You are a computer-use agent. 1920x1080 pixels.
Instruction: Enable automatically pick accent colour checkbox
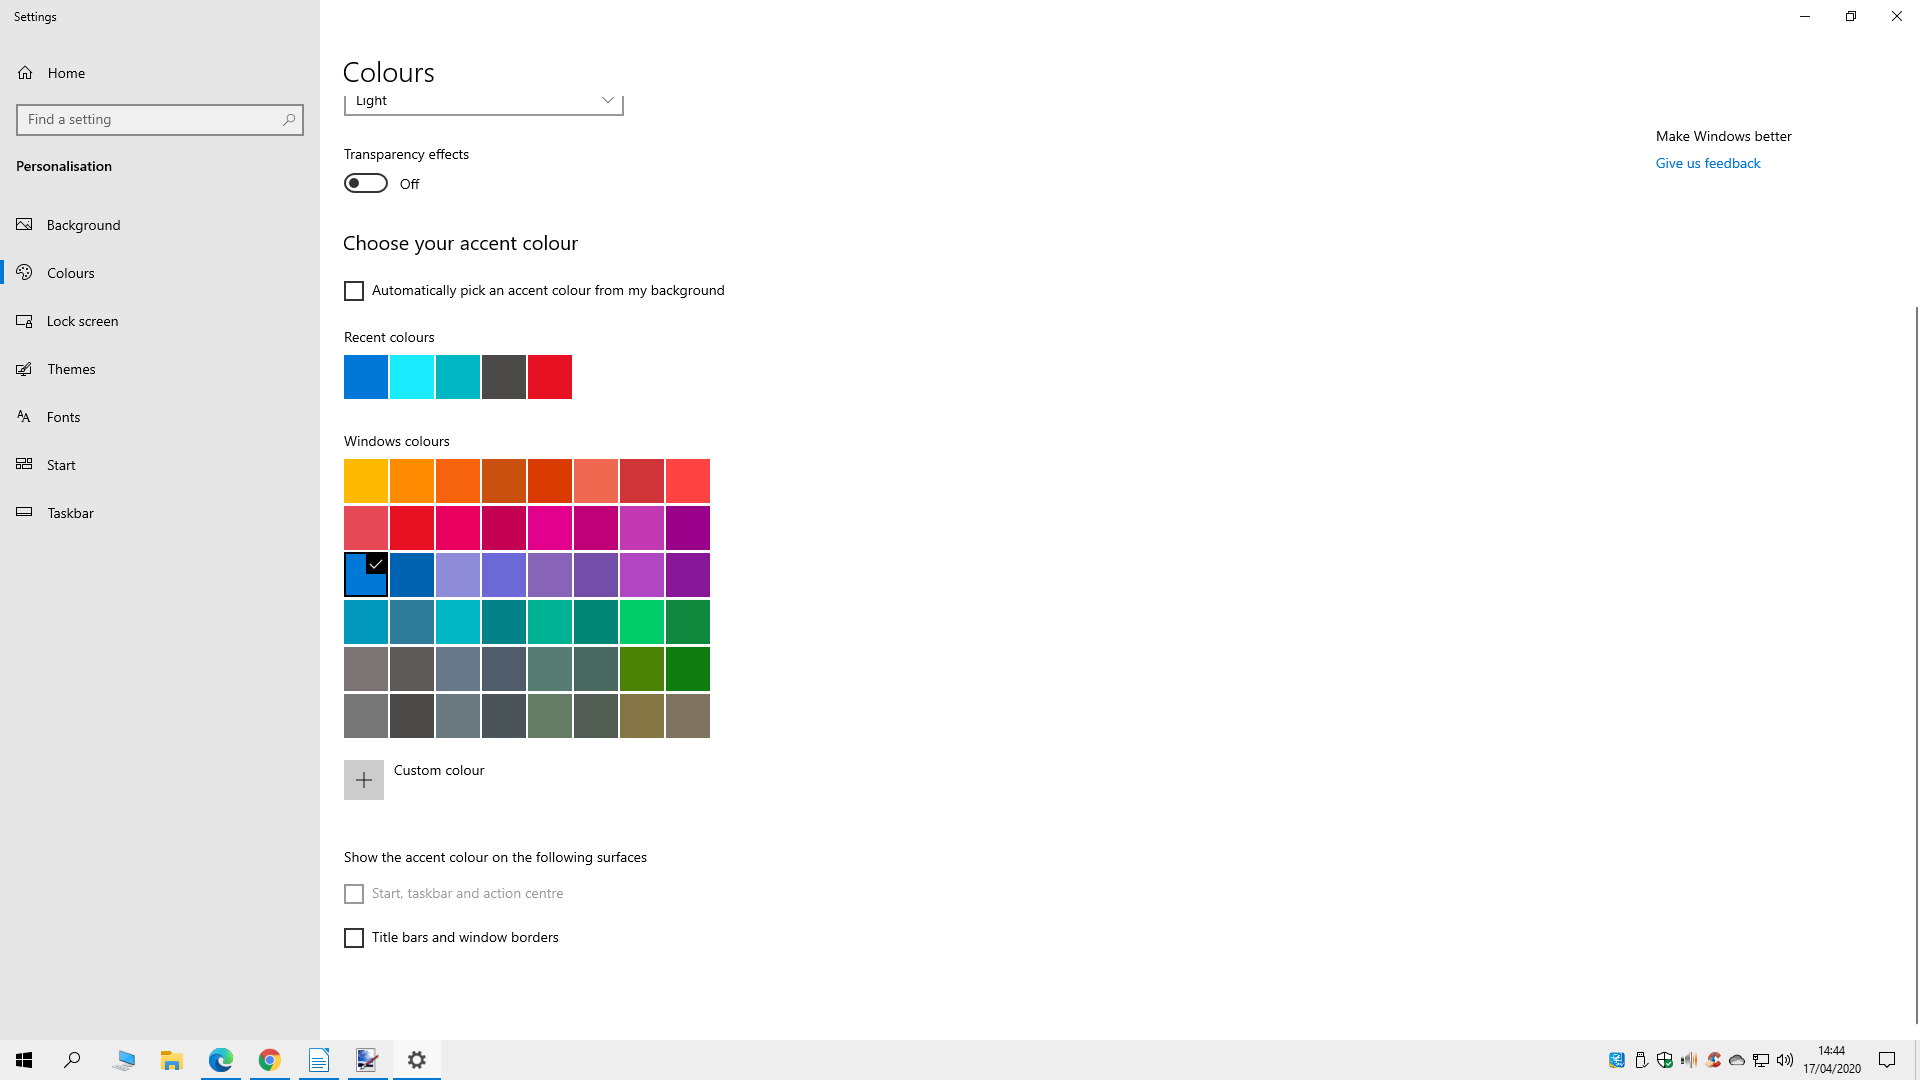[x=355, y=291]
